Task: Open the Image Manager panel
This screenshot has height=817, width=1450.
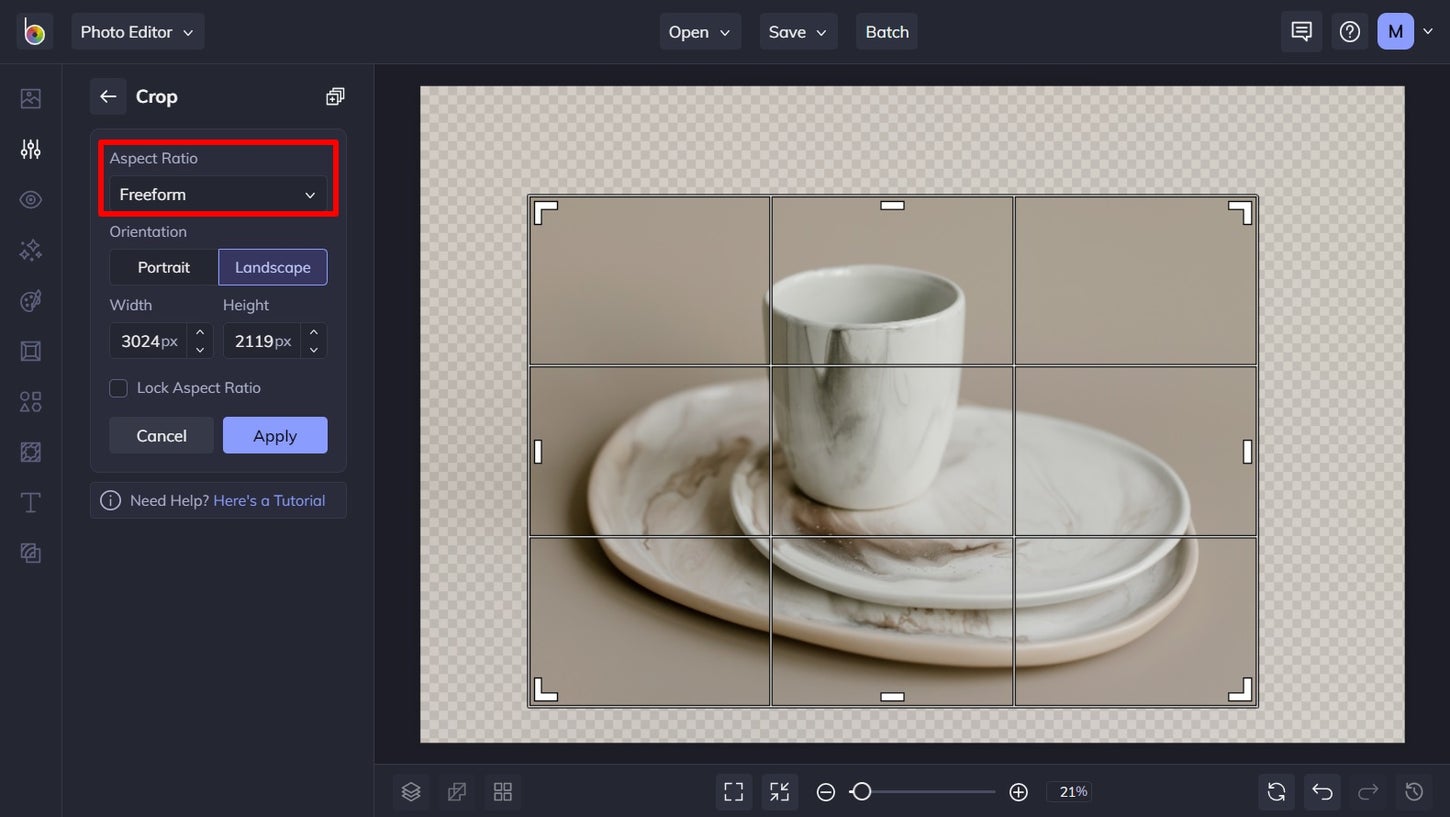Action: [30, 97]
